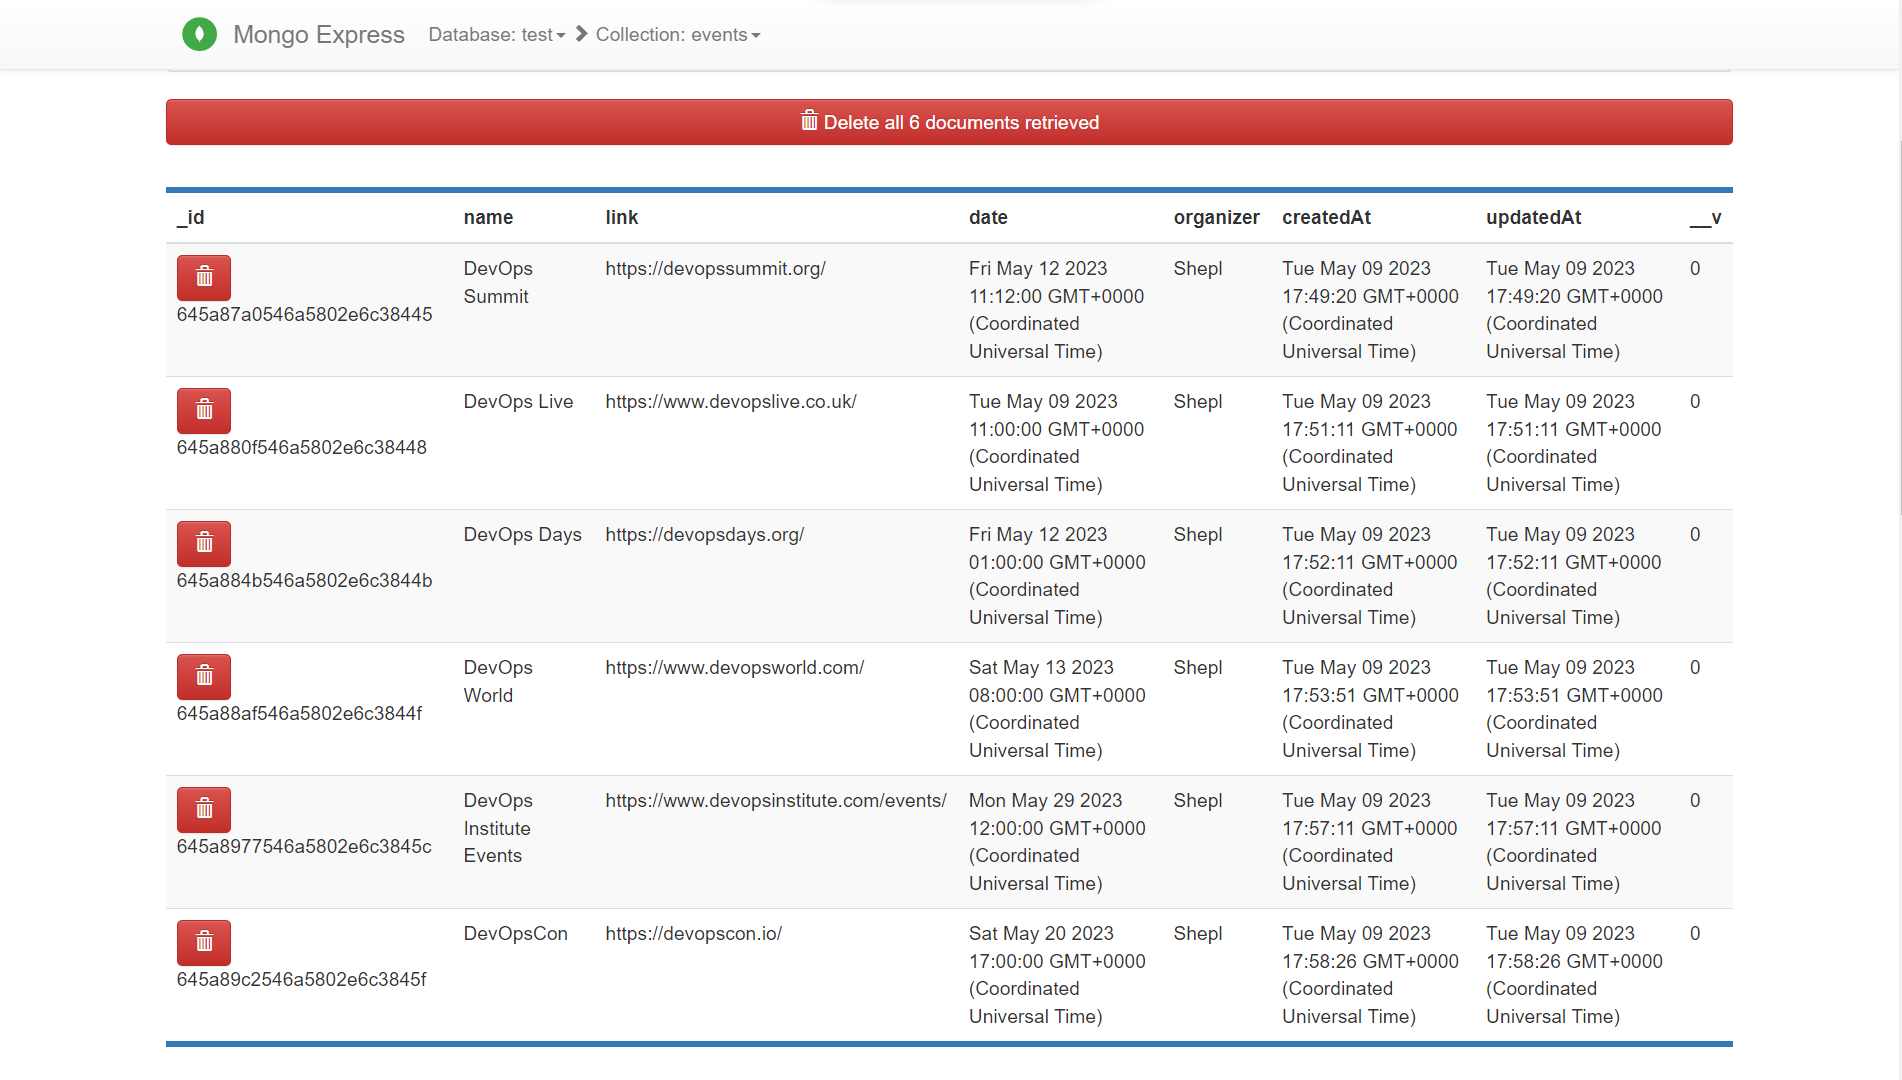This screenshot has height=1080, width=1902.
Task: Sort by the updatedAt column header
Action: click(1533, 217)
